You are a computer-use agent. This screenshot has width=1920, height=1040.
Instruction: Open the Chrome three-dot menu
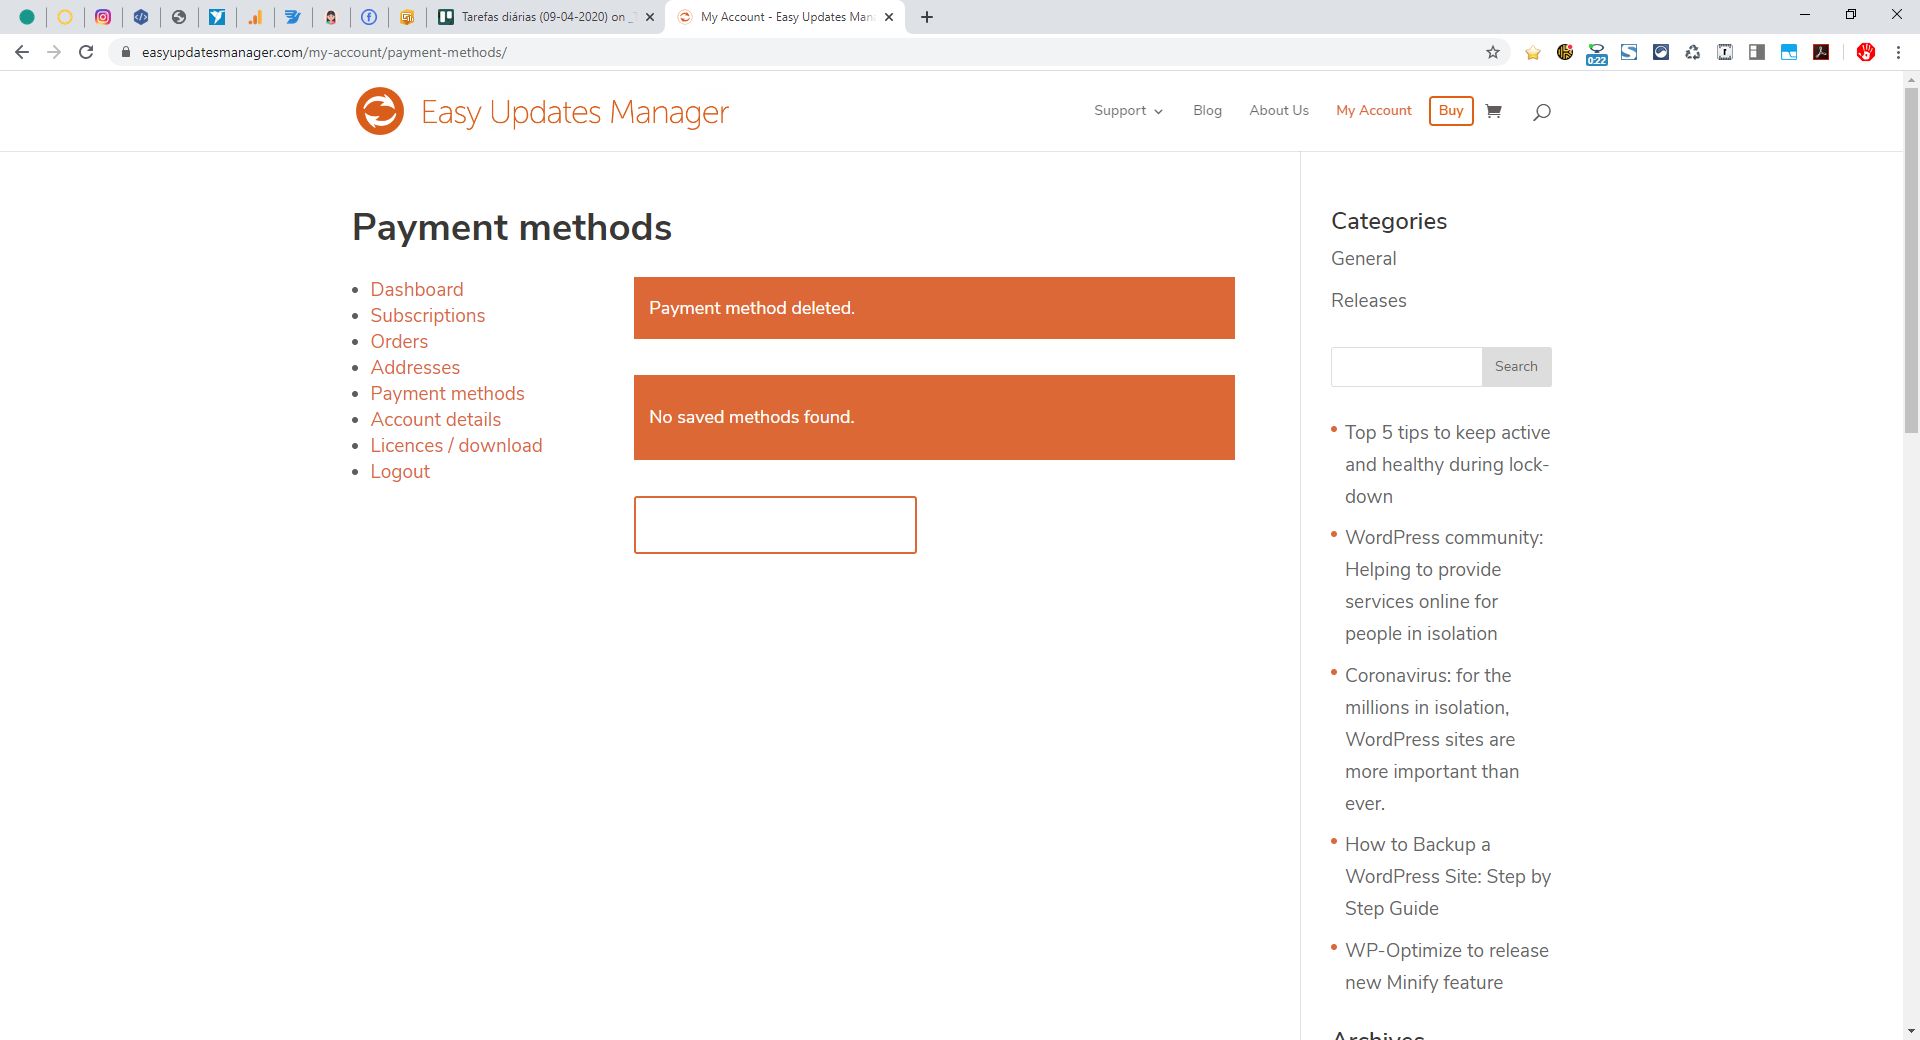coord(1898,52)
